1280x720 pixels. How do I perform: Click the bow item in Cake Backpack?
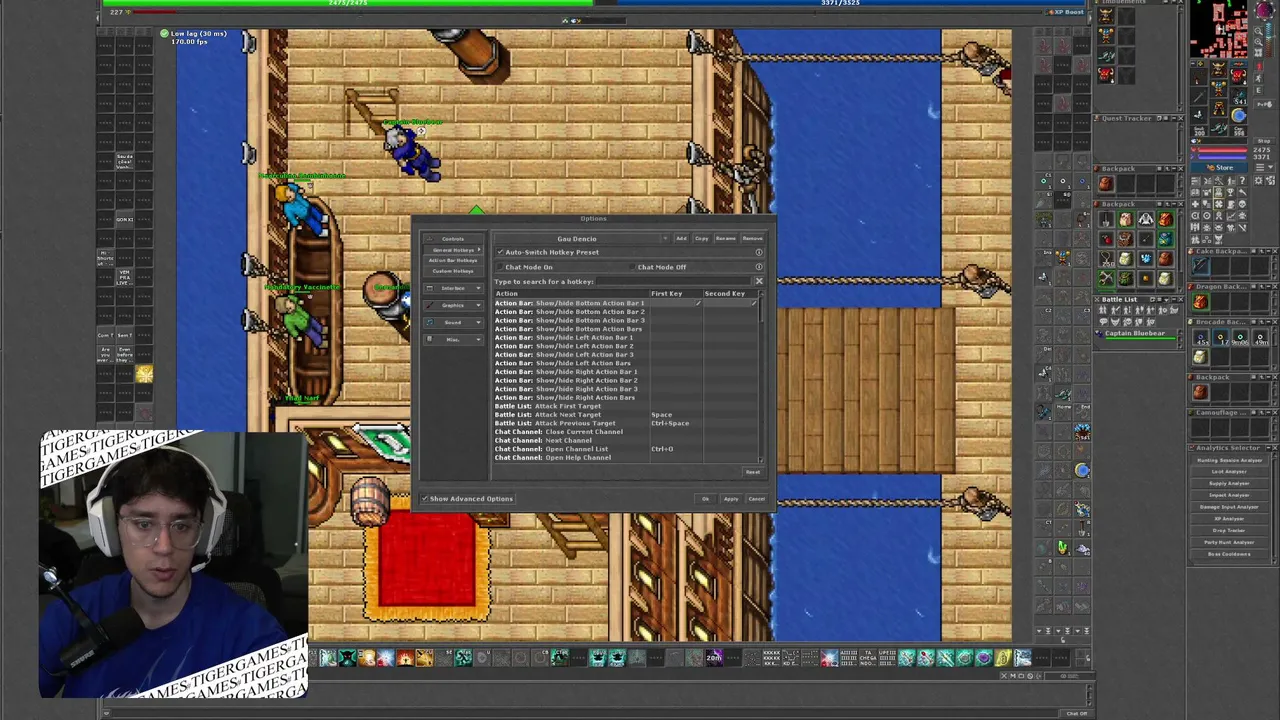tap(1201, 266)
